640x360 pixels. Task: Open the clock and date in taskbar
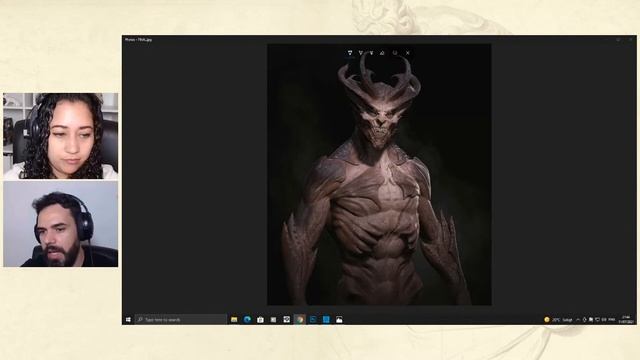point(627,320)
